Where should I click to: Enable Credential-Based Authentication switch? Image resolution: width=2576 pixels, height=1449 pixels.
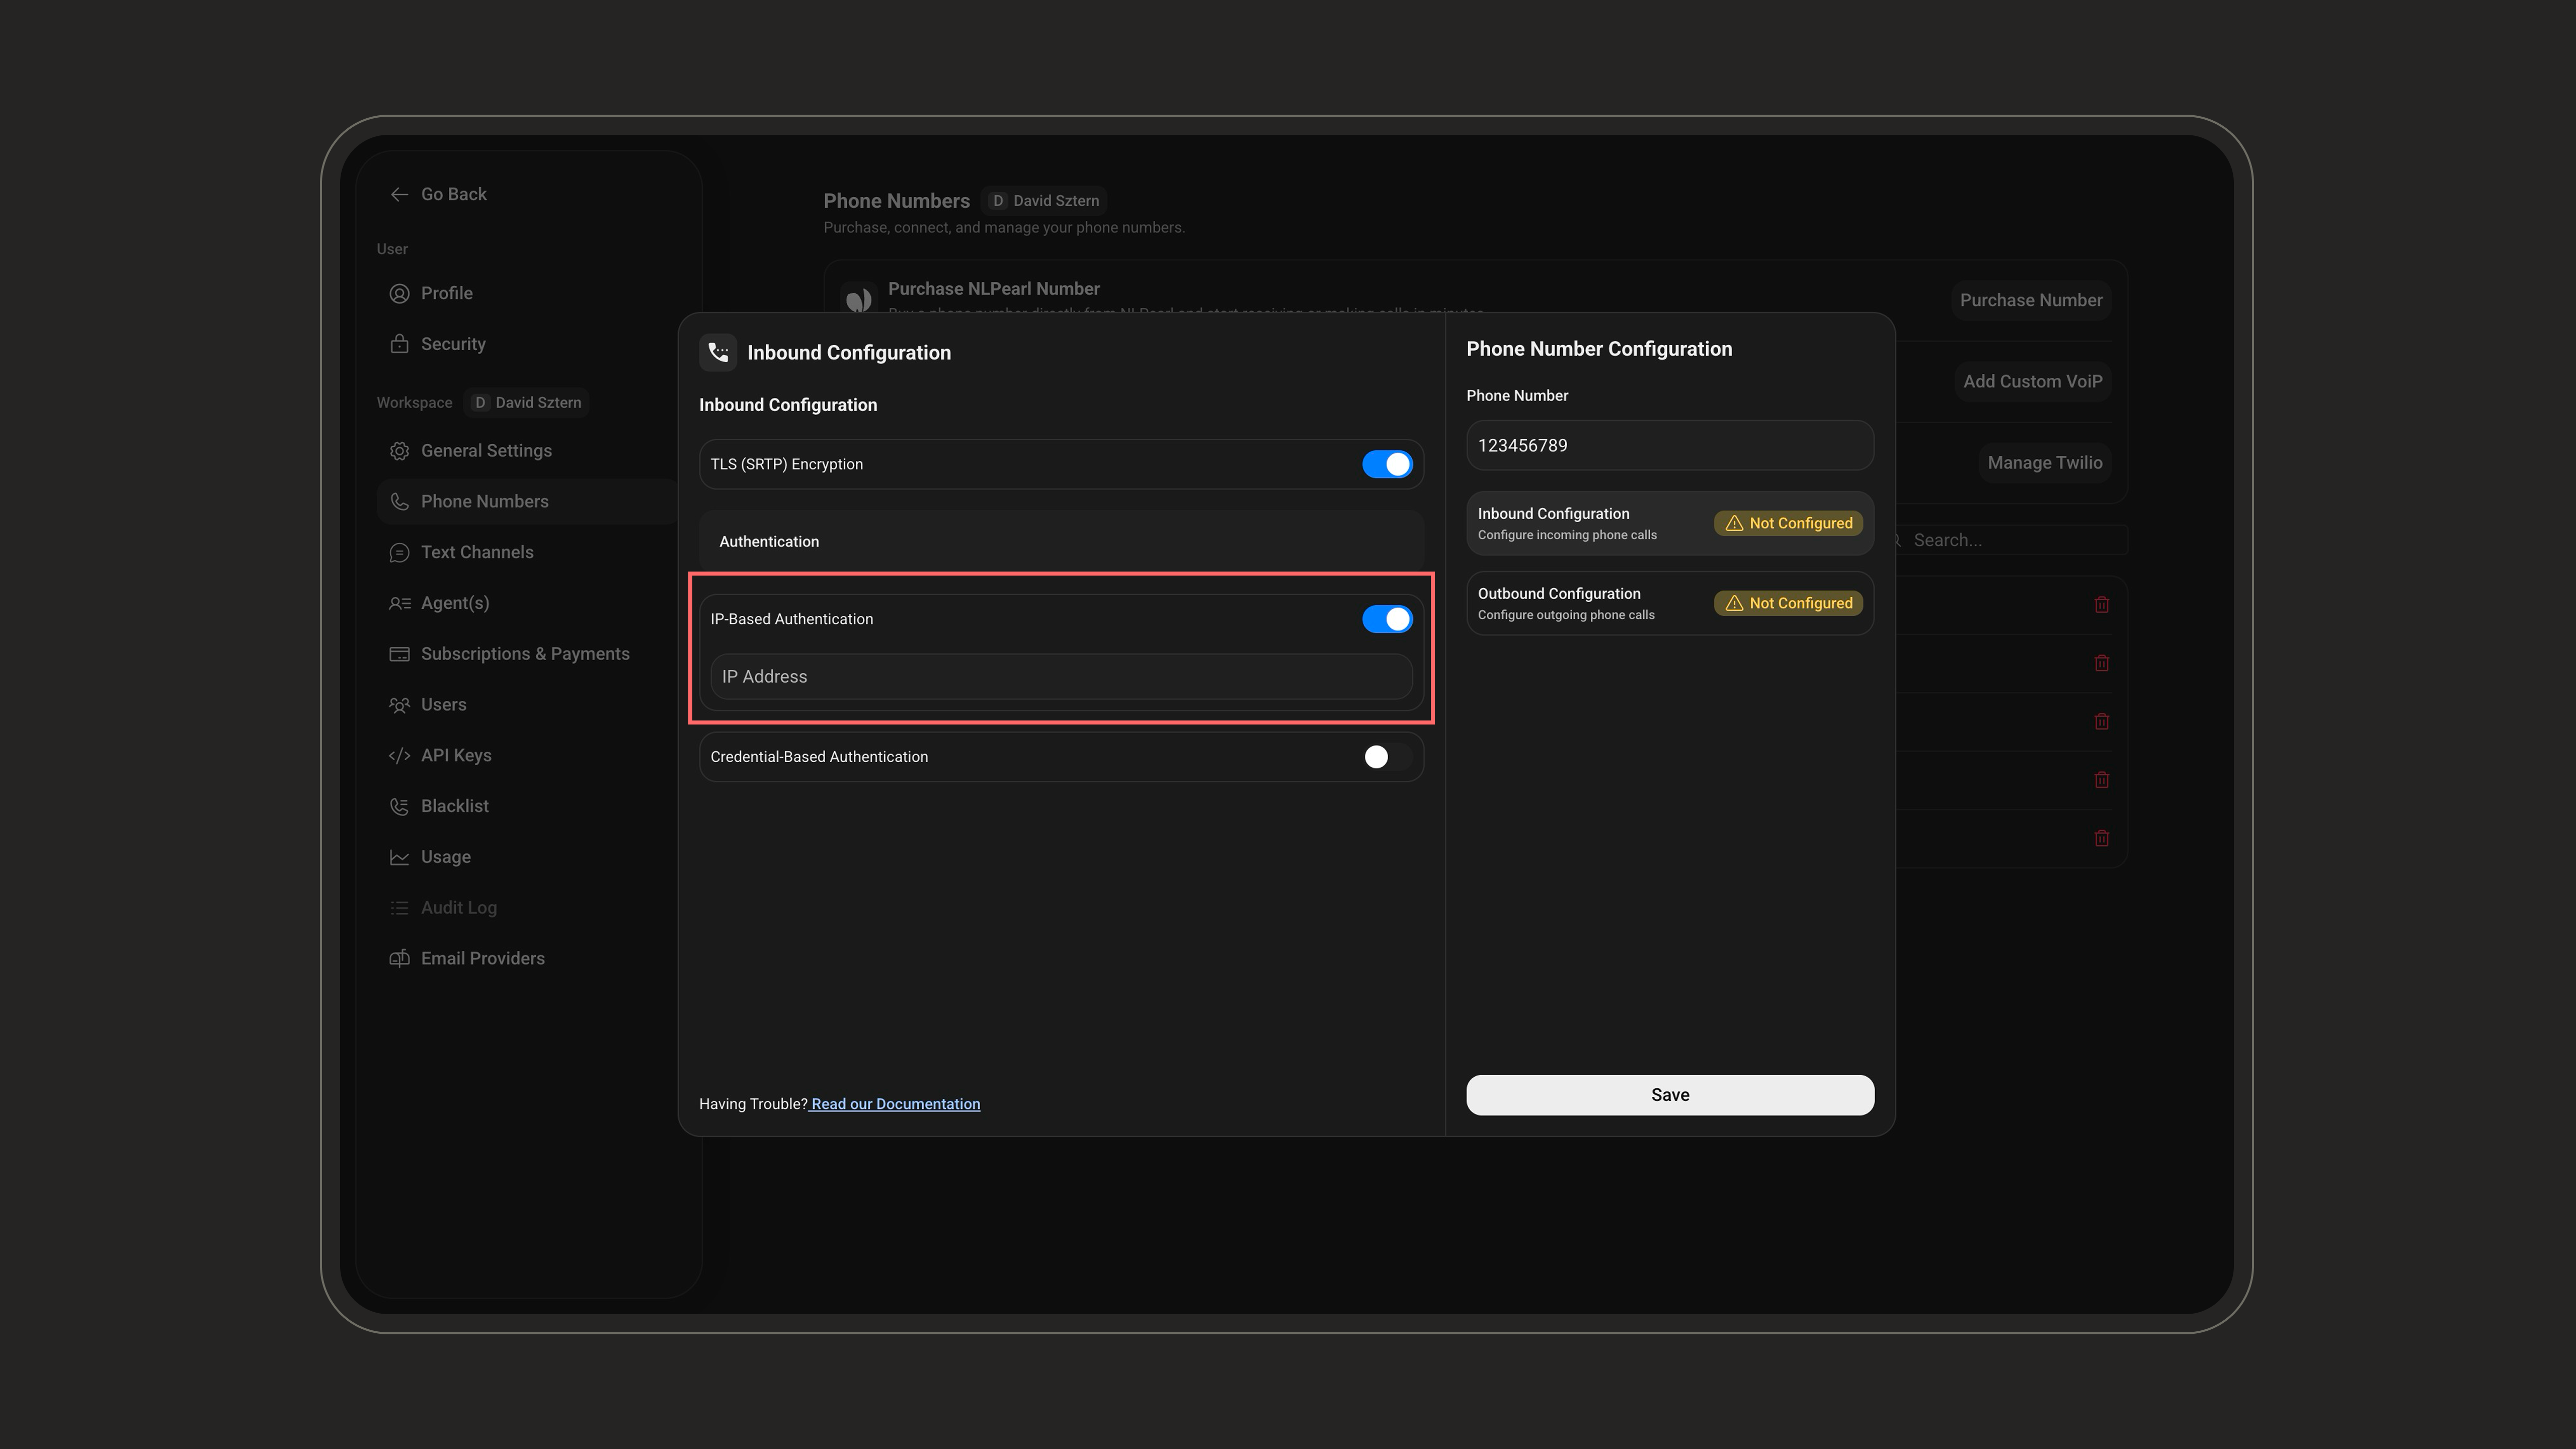tap(1387, 757)
